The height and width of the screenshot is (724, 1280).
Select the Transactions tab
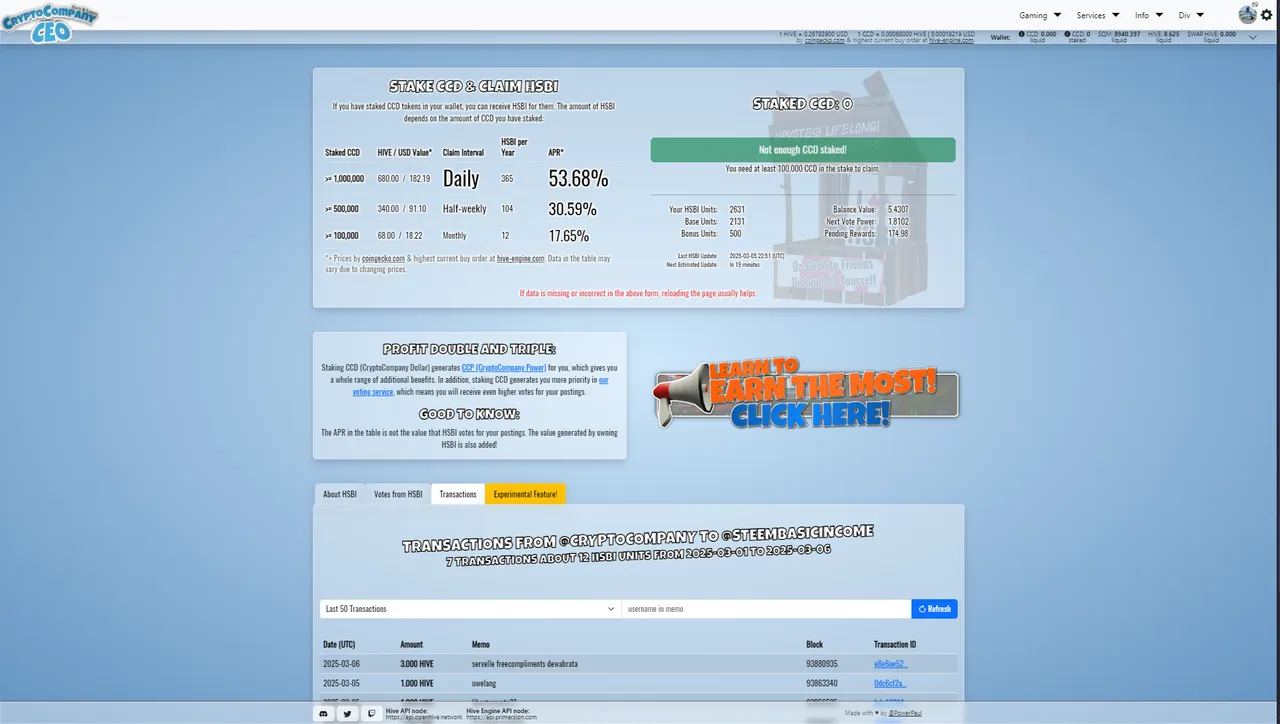point(458,494)
